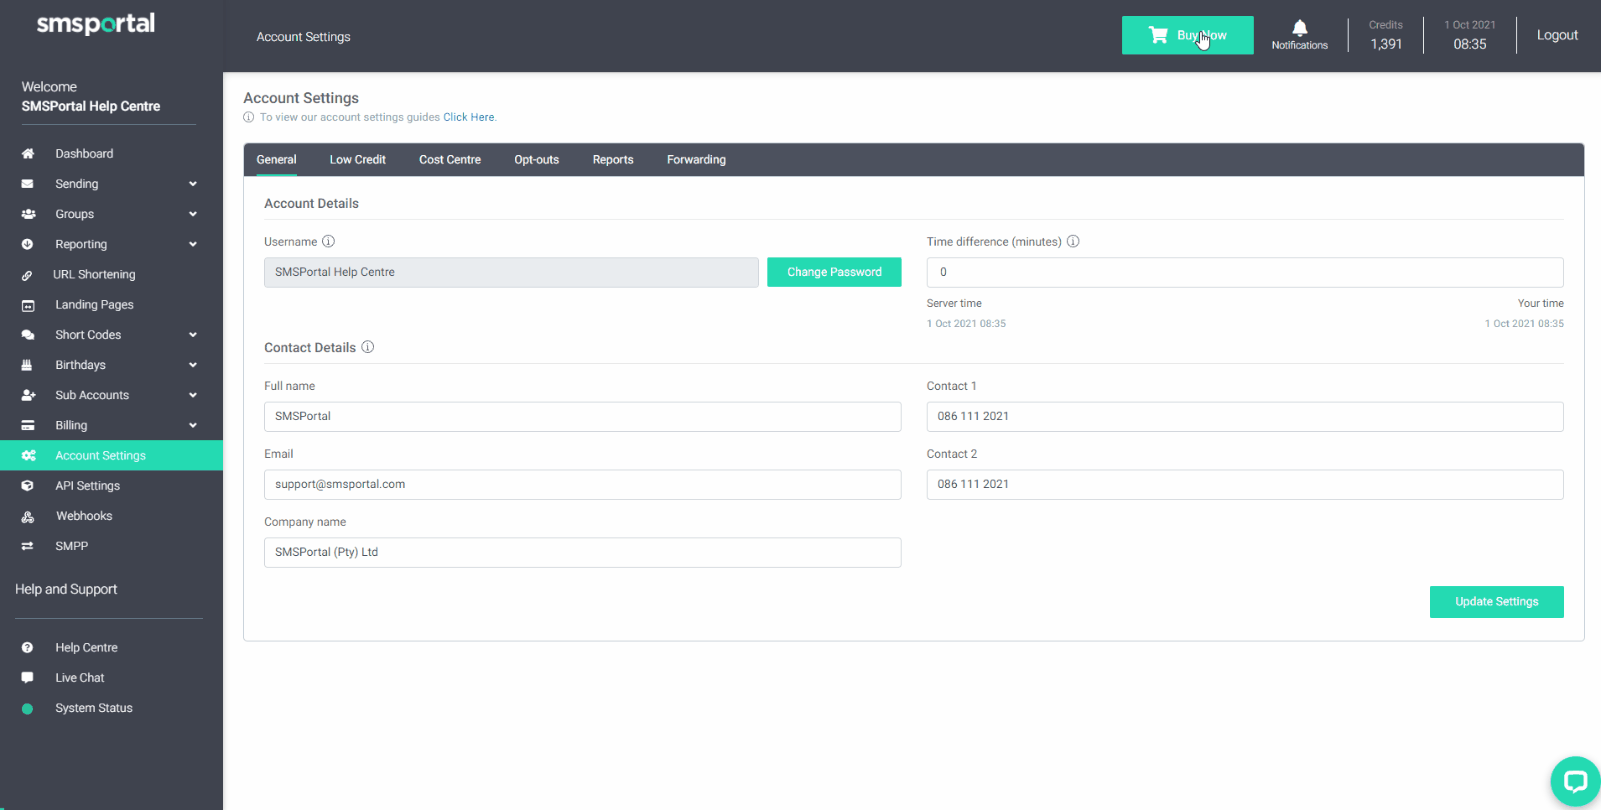Open URL Shortening sidebar item
Viewport: 1601px width, 810px height.
94,275
